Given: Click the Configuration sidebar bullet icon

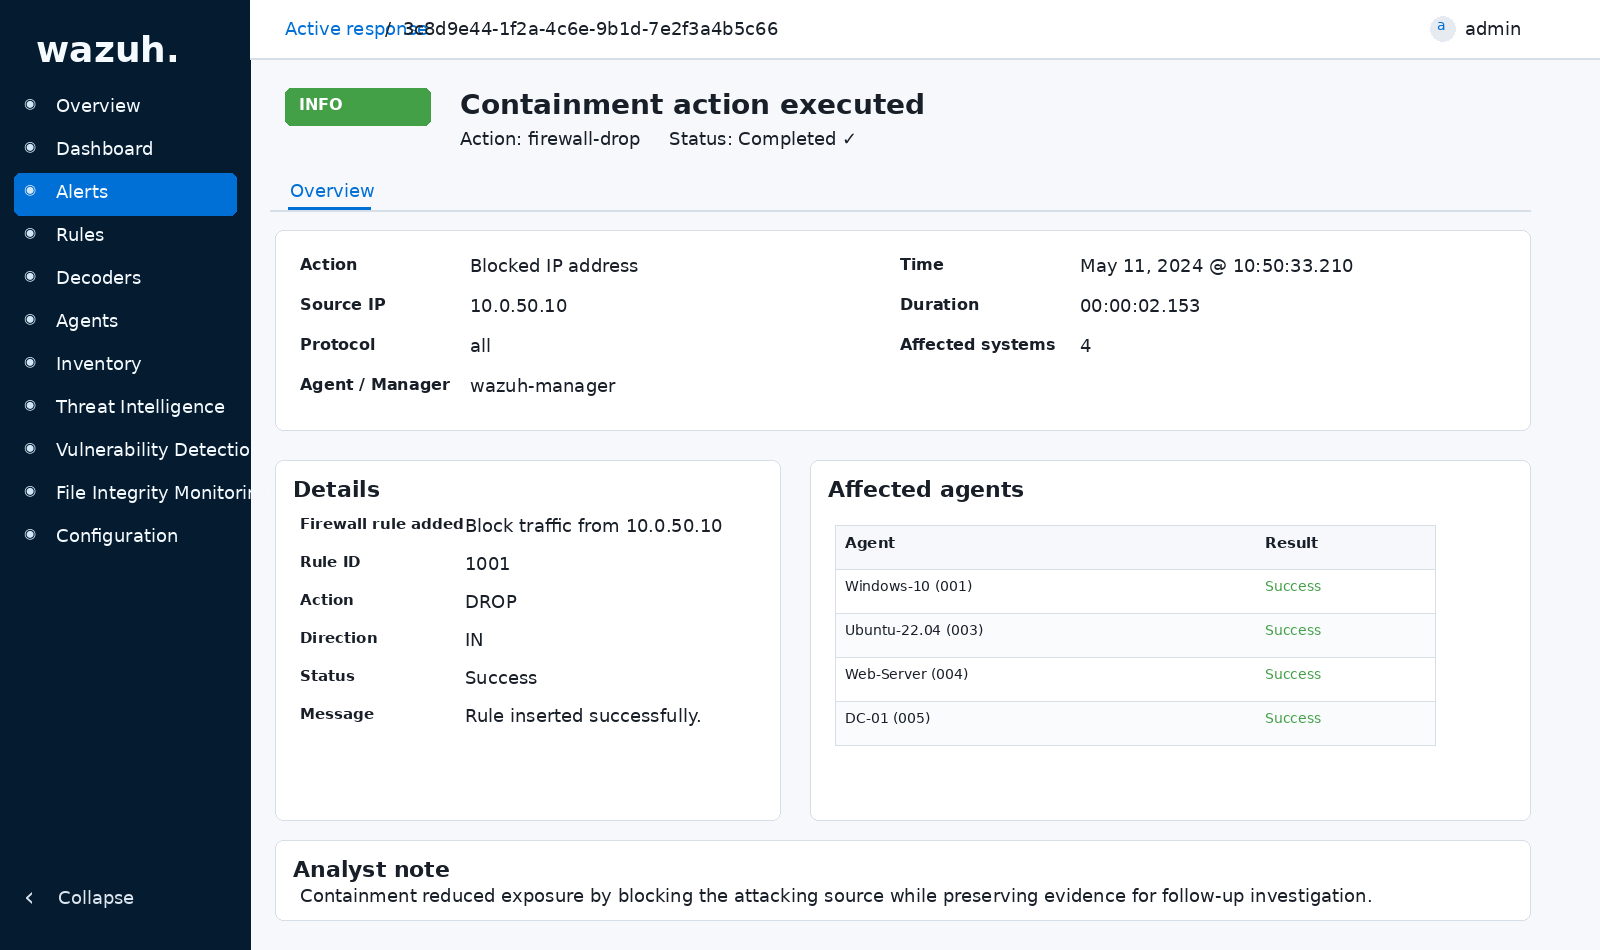Looking at the screenshot, I should (x=30, y=535).
